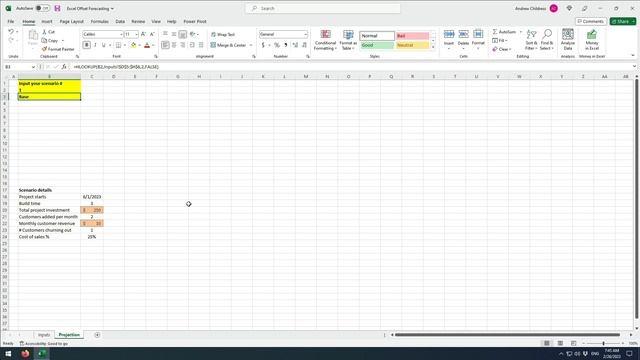Viewport: 640px width, 360px height.
Task: Click the Save disk icon in title bar
Action: (57, 8)
